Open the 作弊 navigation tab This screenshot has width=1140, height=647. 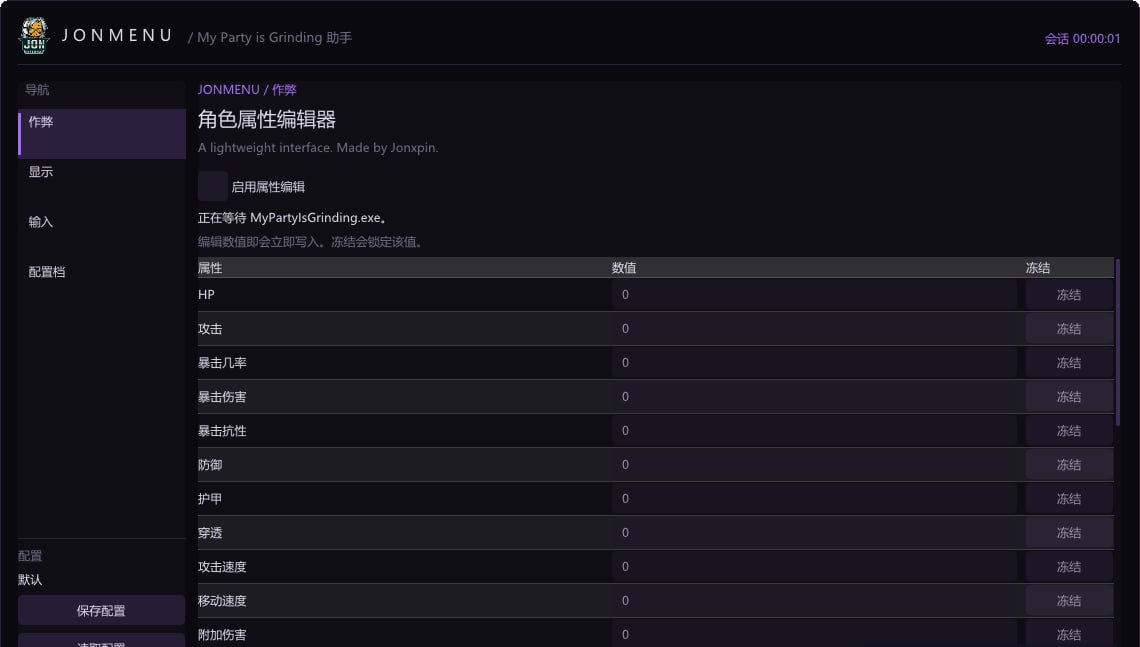click(x=102, y=134)
